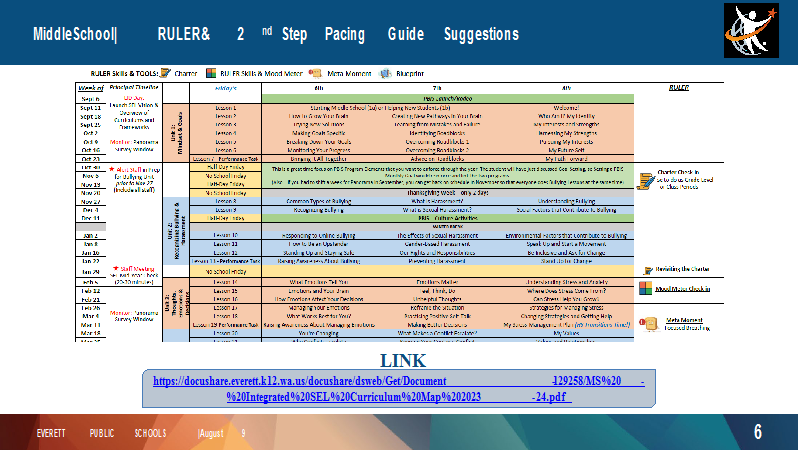Click 'Common Types of Bullying' cell
The image size is (800, 450).
click(318, 201)
